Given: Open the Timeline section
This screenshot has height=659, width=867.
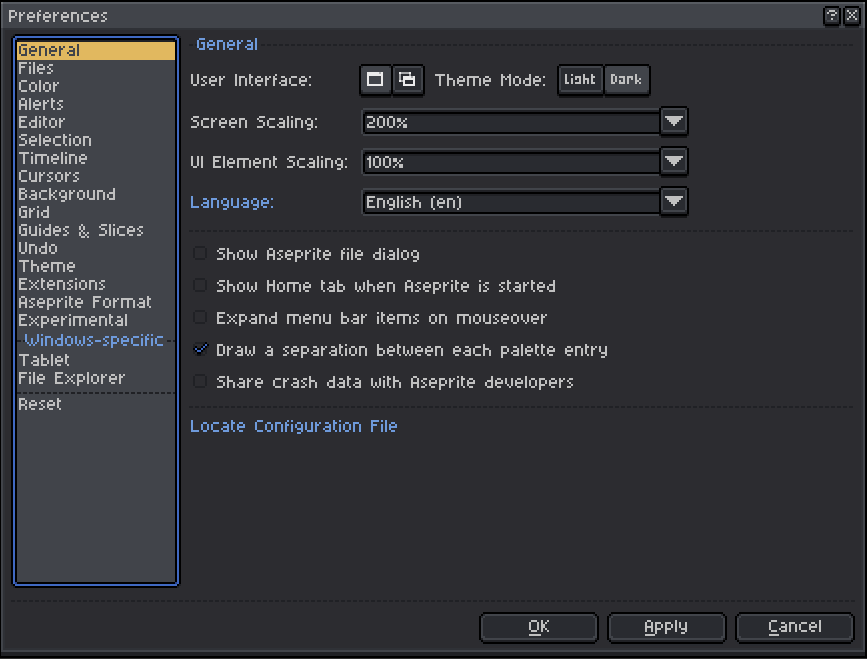Looking at the screenshot, I should click(96, 158).
